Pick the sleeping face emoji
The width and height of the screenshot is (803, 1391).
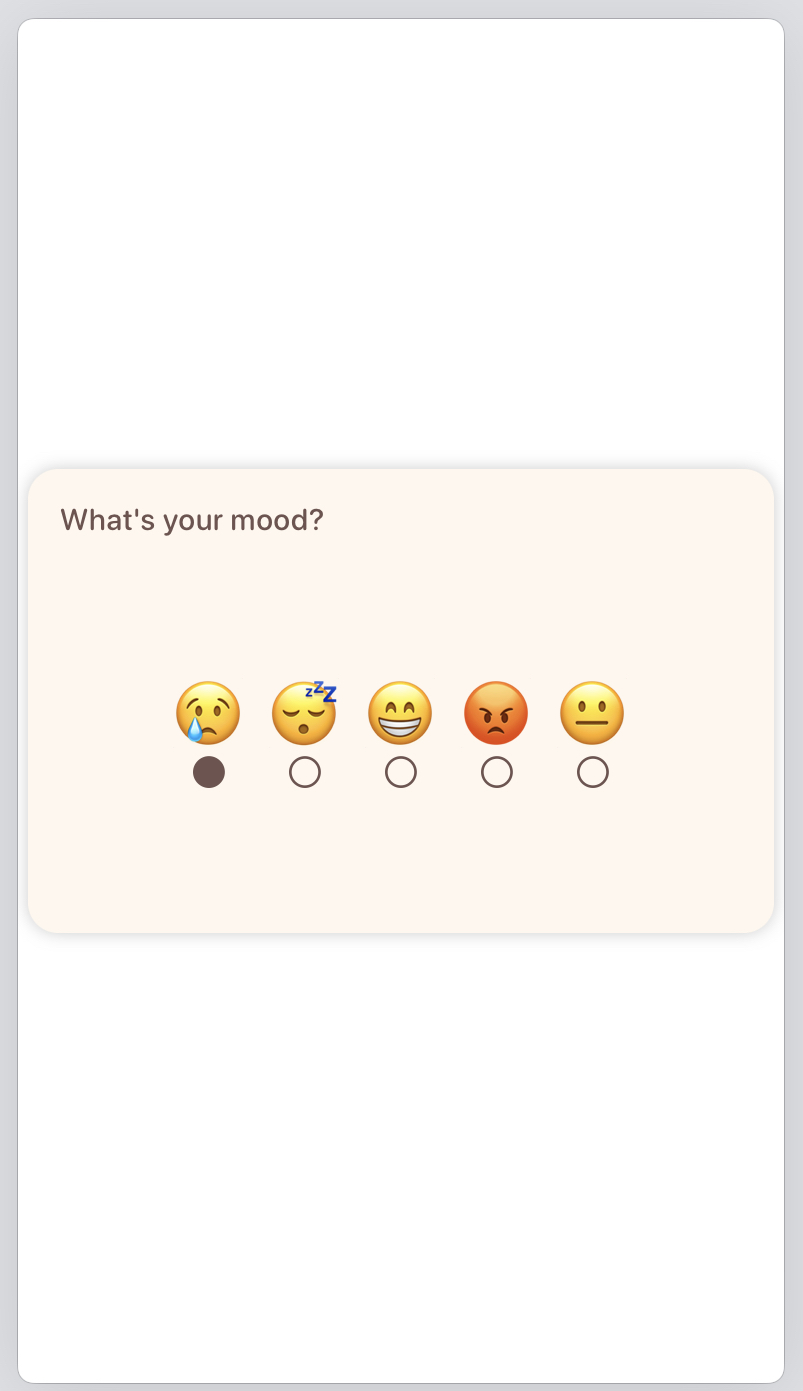coord(304,713)
